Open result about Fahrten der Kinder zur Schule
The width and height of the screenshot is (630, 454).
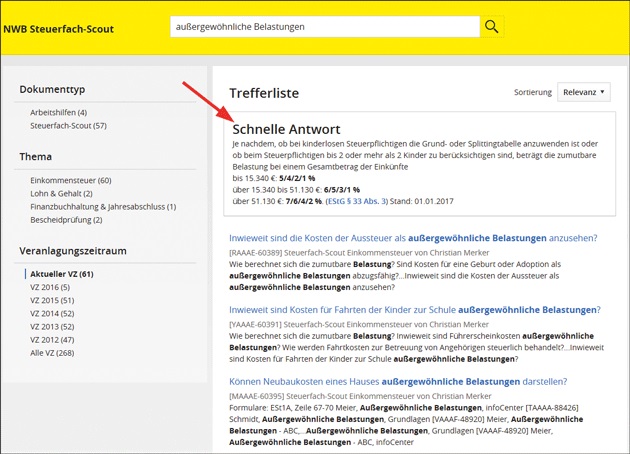pos(414,310)
